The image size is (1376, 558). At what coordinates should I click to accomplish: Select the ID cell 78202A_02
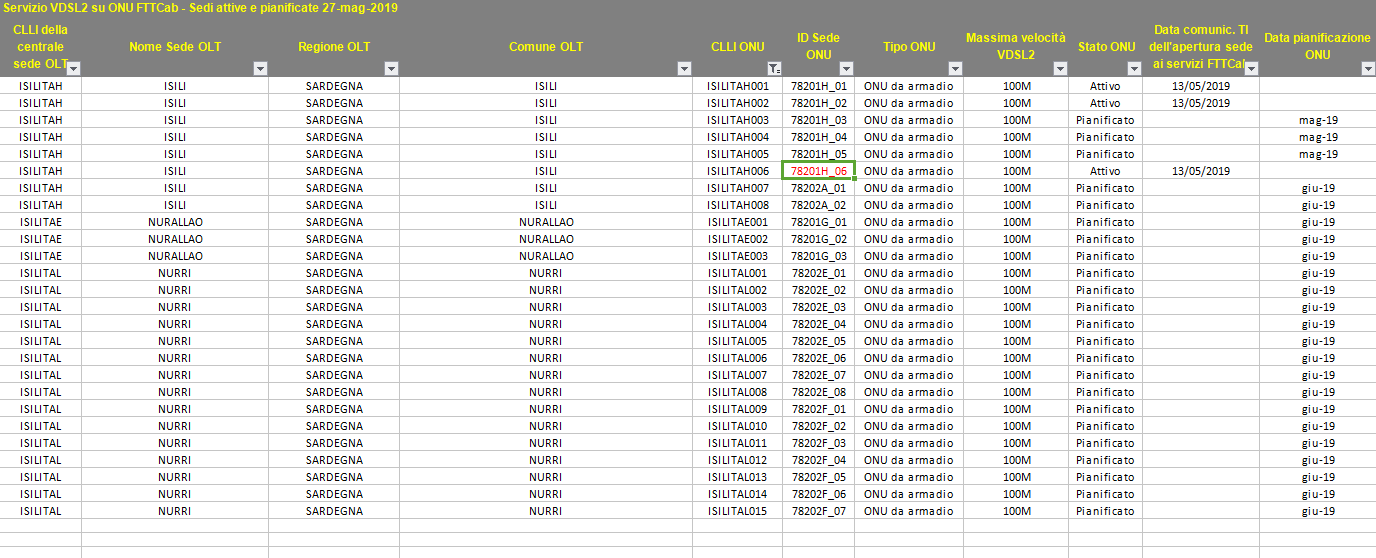(819, 205)
